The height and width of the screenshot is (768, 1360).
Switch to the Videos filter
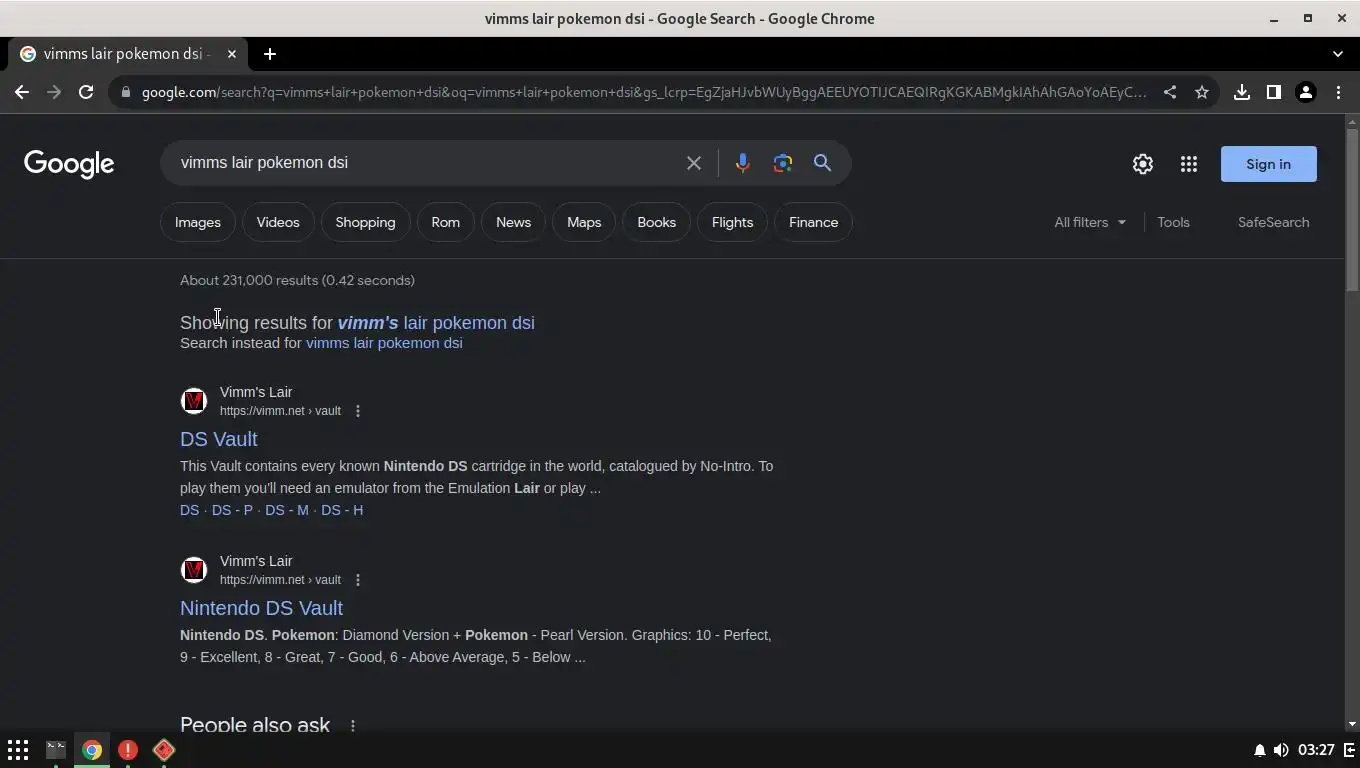278,222
